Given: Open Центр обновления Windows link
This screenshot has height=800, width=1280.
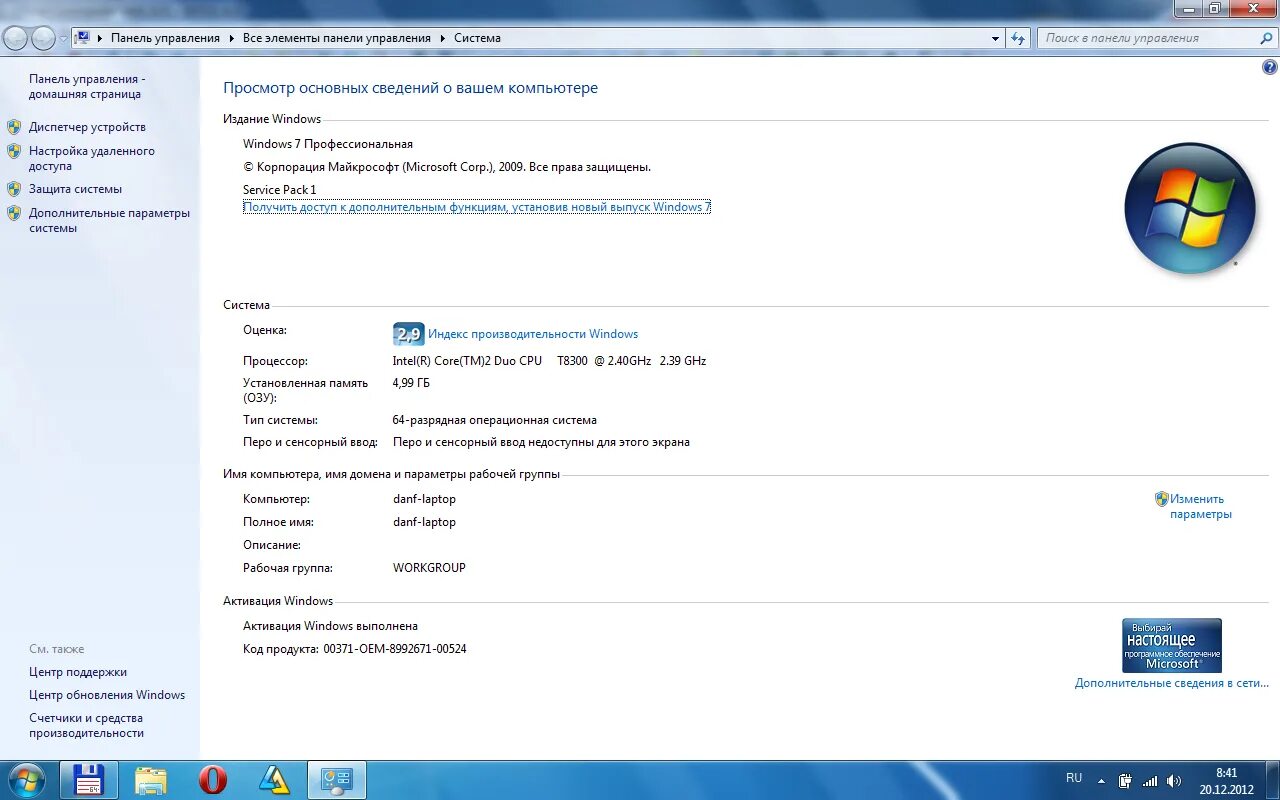Looking at the screenshot, I should 107,695.
